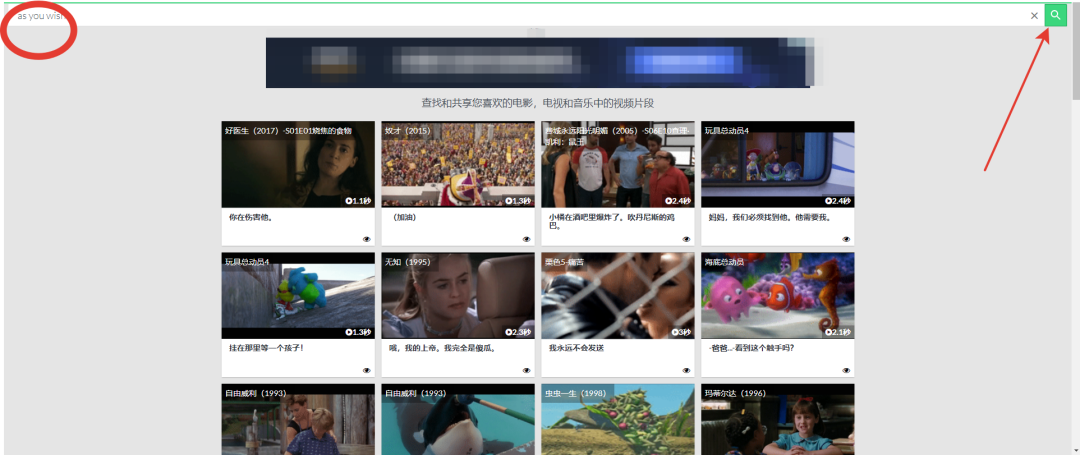Screen dimensions: 1080x455
Task: Click the title '海底总动员'
Action: click(x=724, y=262)
